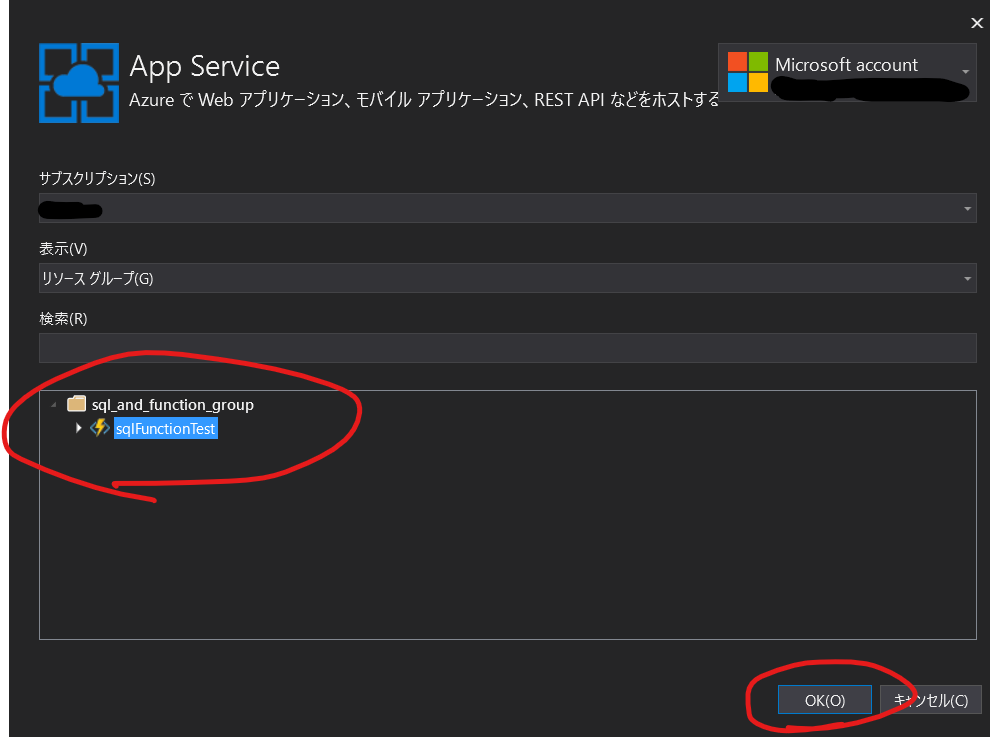Focus the 検索 search input field
Image resolution: width=990 pixels, height=737 pixels.
(507, 348)
